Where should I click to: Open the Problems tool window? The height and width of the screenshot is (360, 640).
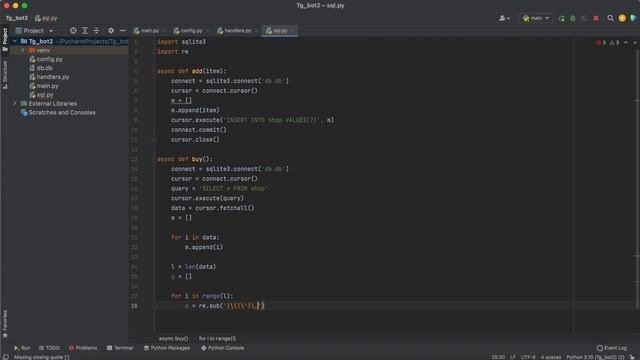(x=83, y=348)
